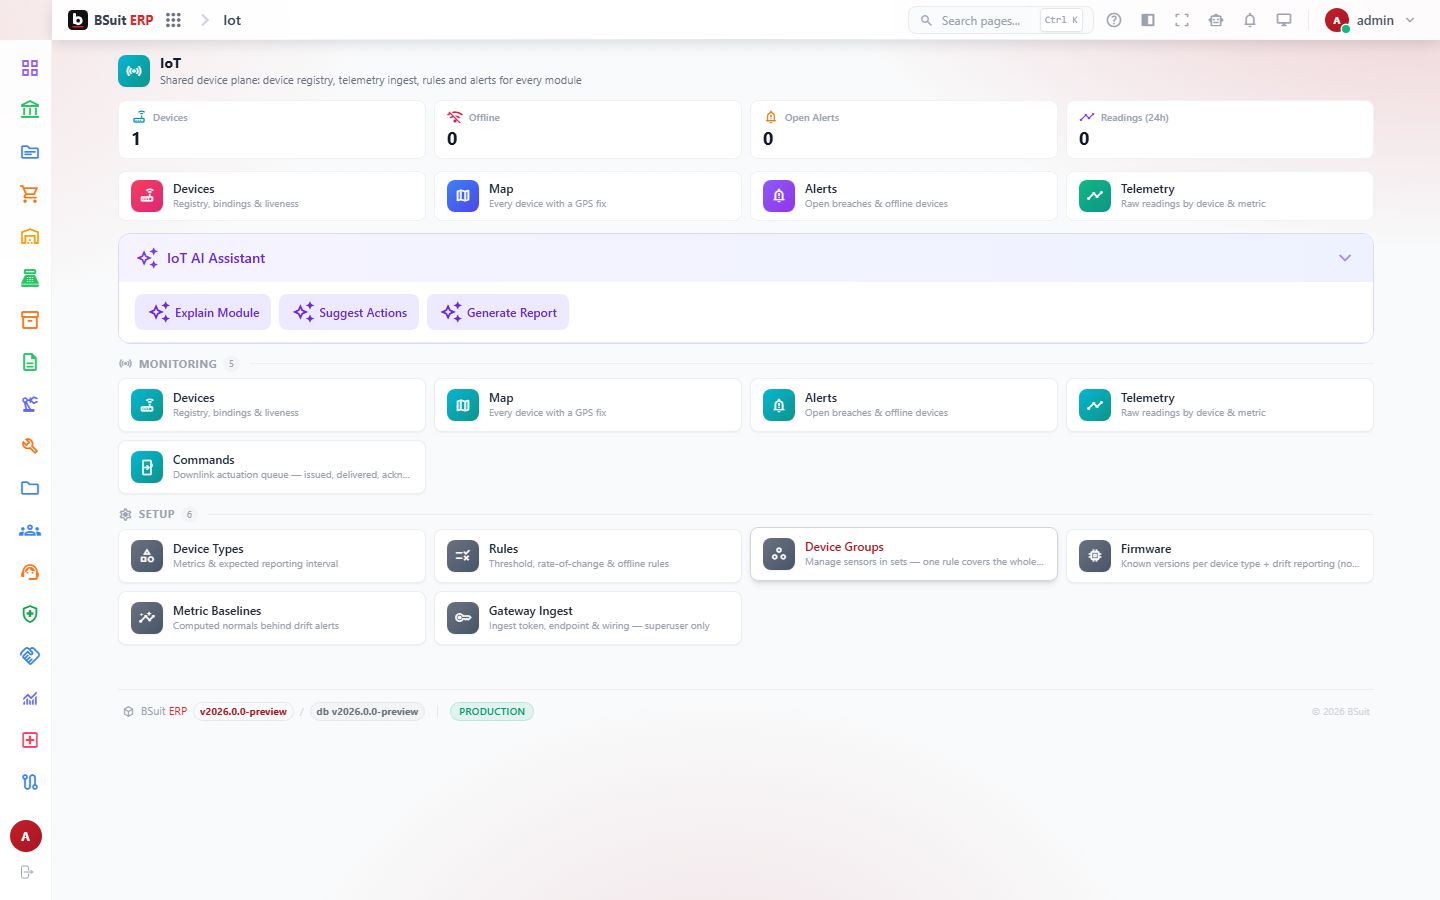Click the Search pages field

(1000, 20)
